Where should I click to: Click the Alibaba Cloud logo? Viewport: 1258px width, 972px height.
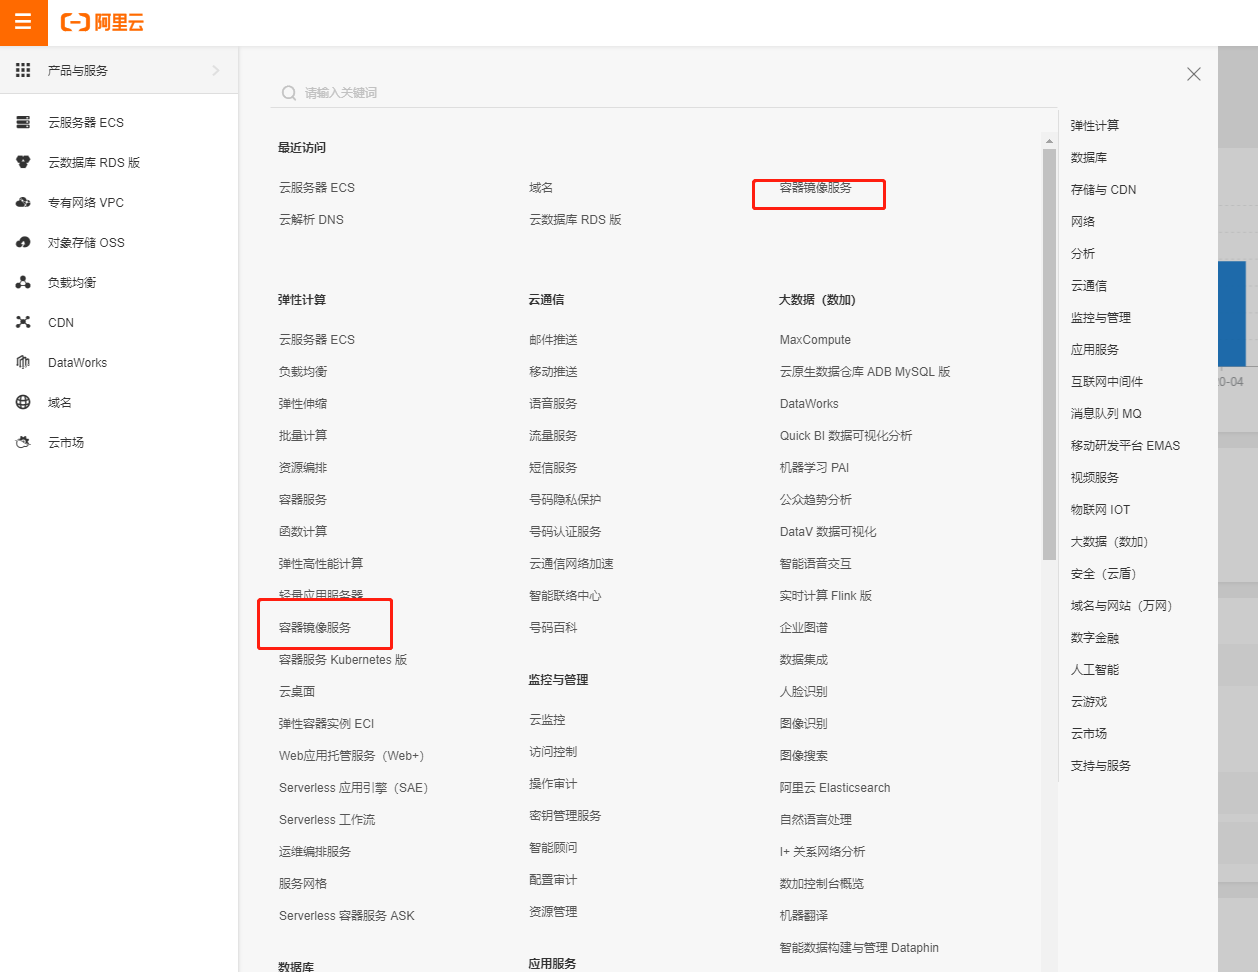(x=102, y=22)
